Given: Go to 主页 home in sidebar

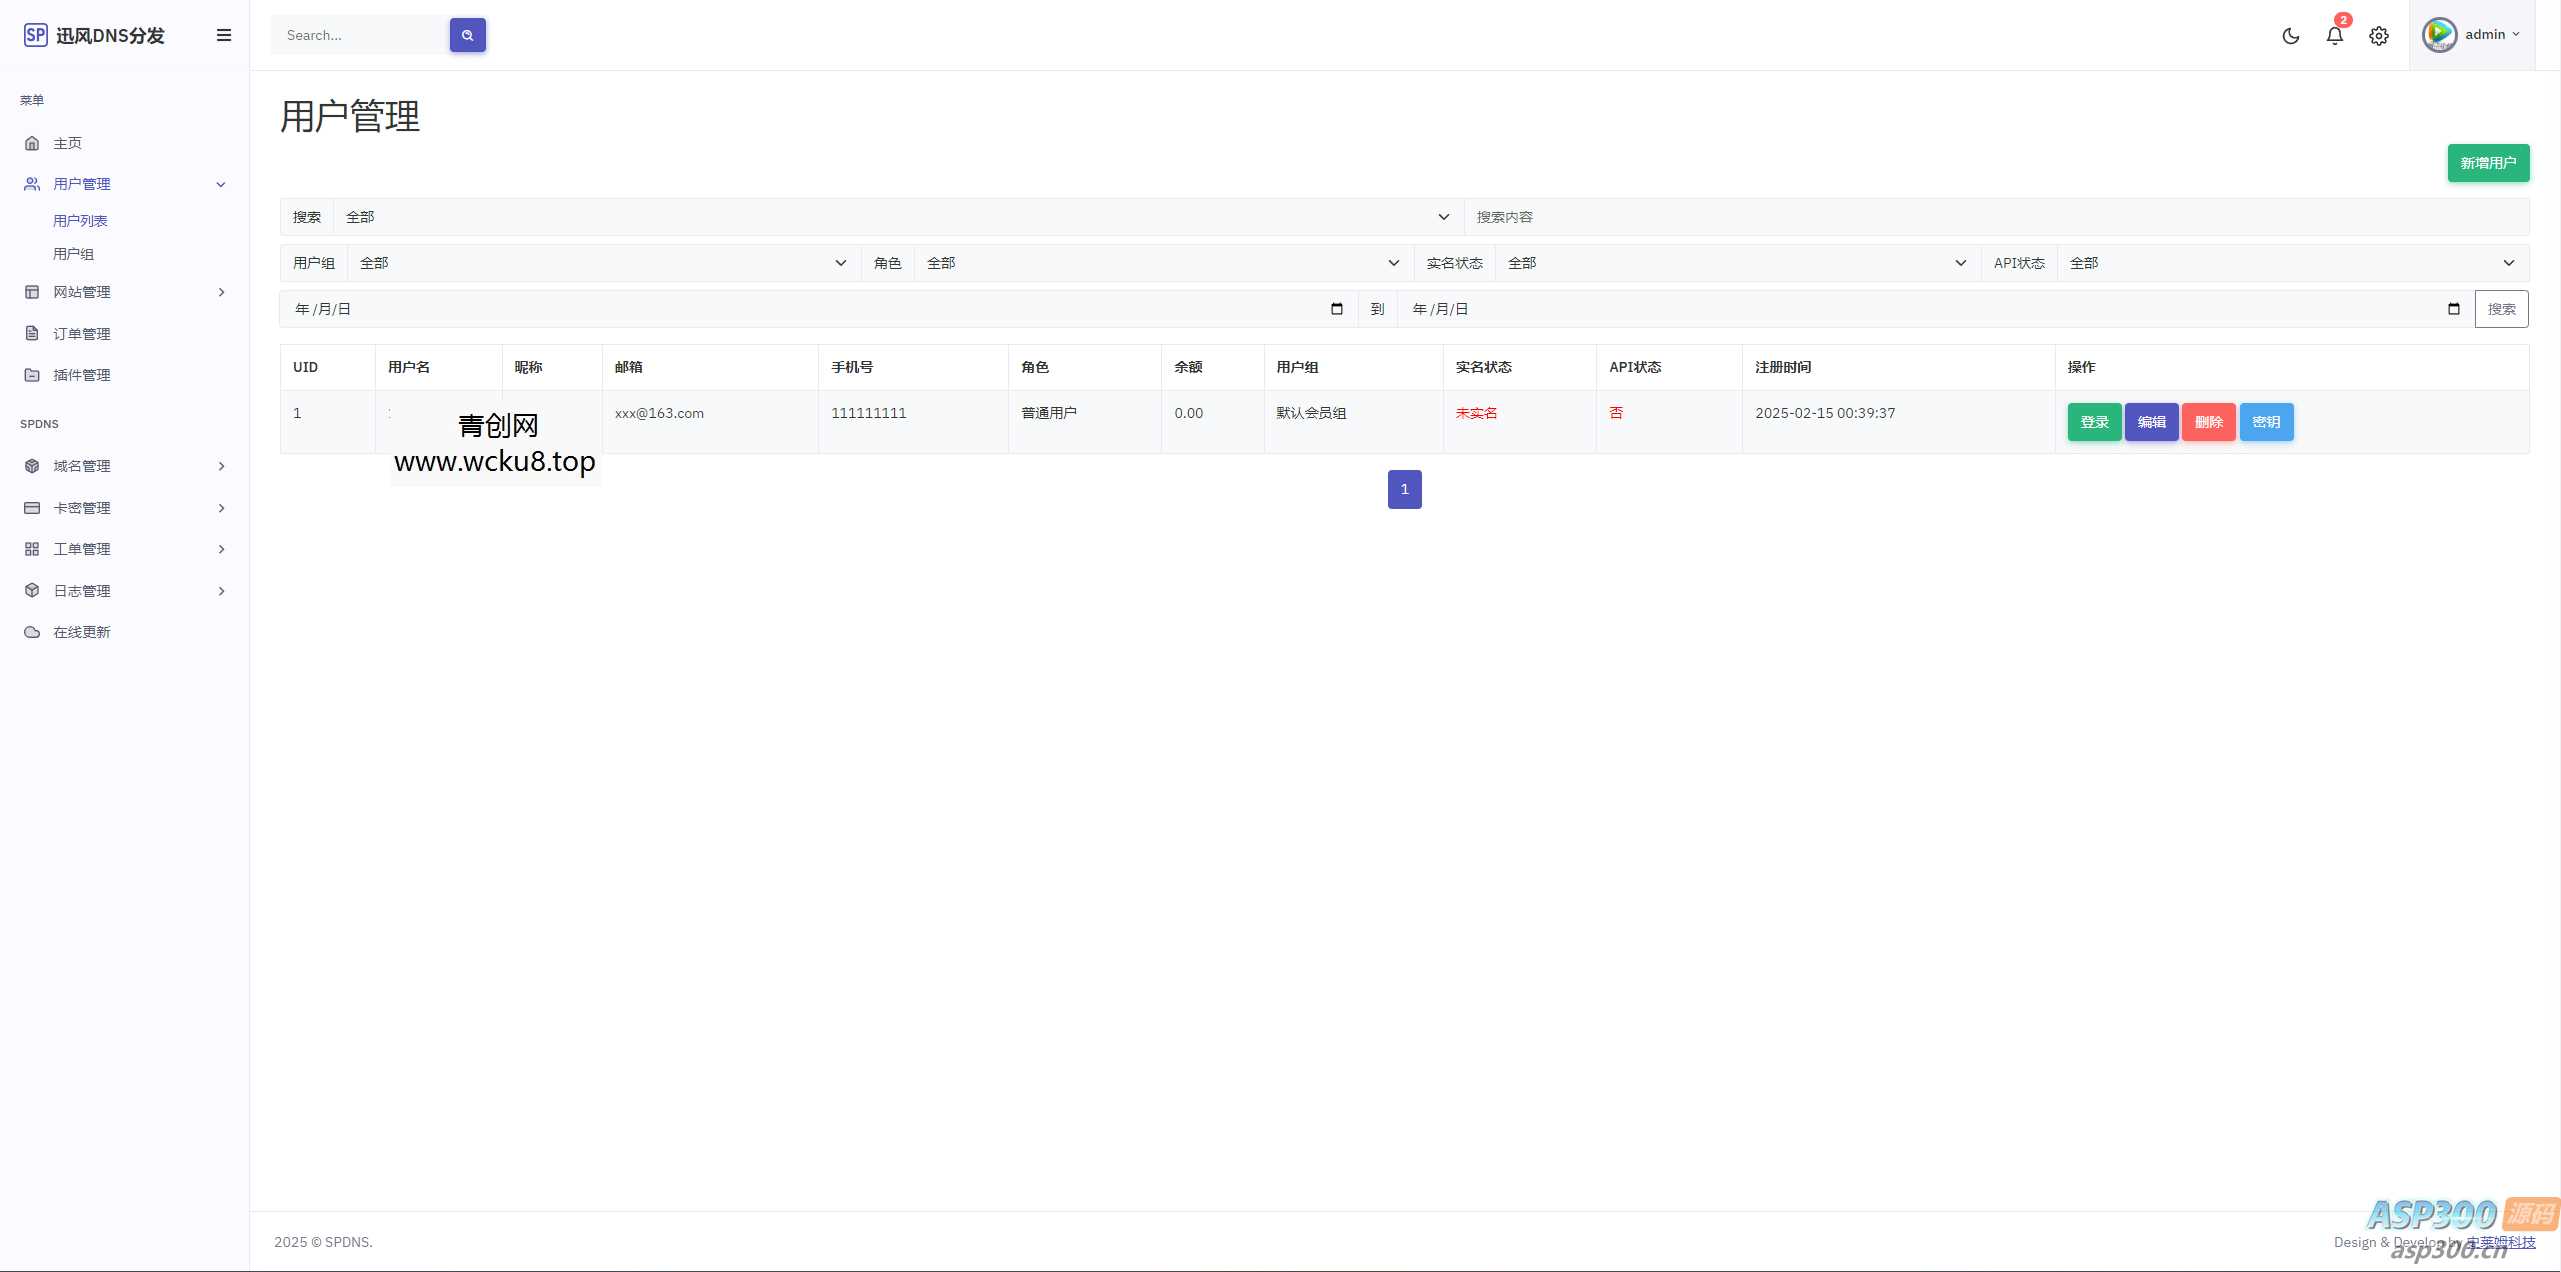Looking at the screenshot, I should point(68,143).
